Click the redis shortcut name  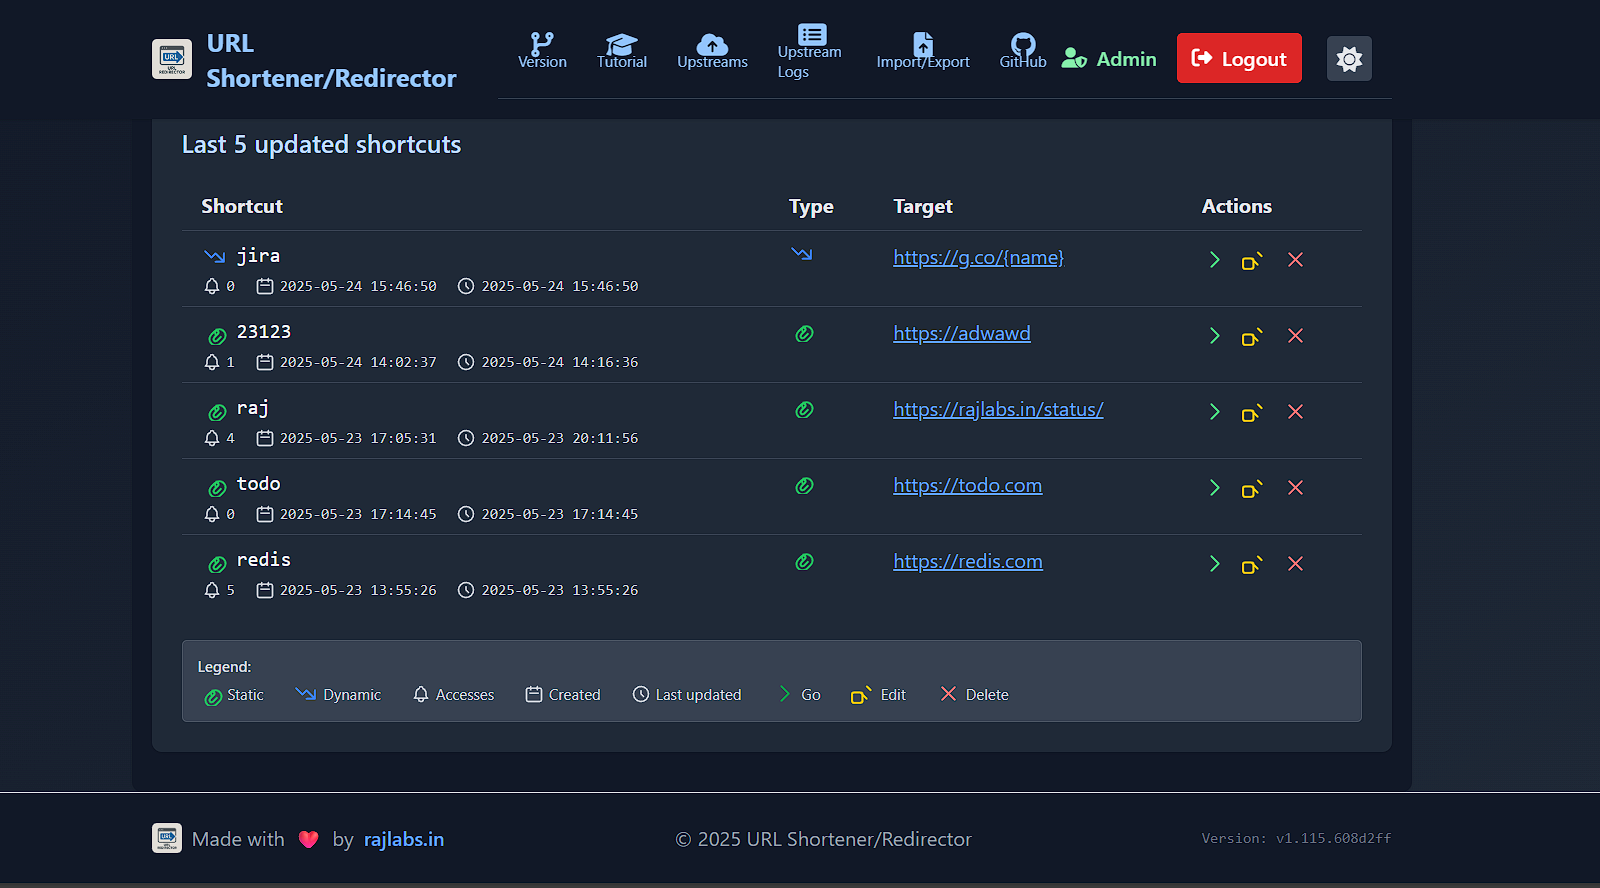pyautogui.click(x=264, y=560)
